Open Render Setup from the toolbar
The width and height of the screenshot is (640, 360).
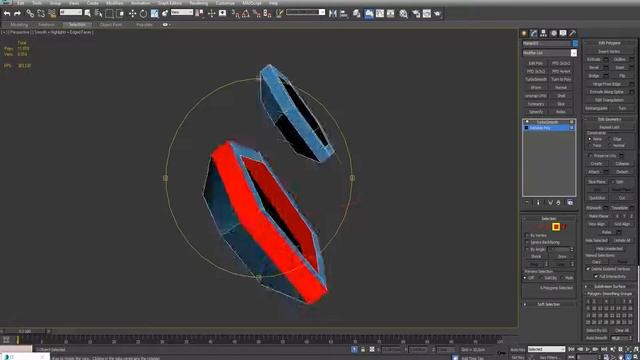point(416,13)
